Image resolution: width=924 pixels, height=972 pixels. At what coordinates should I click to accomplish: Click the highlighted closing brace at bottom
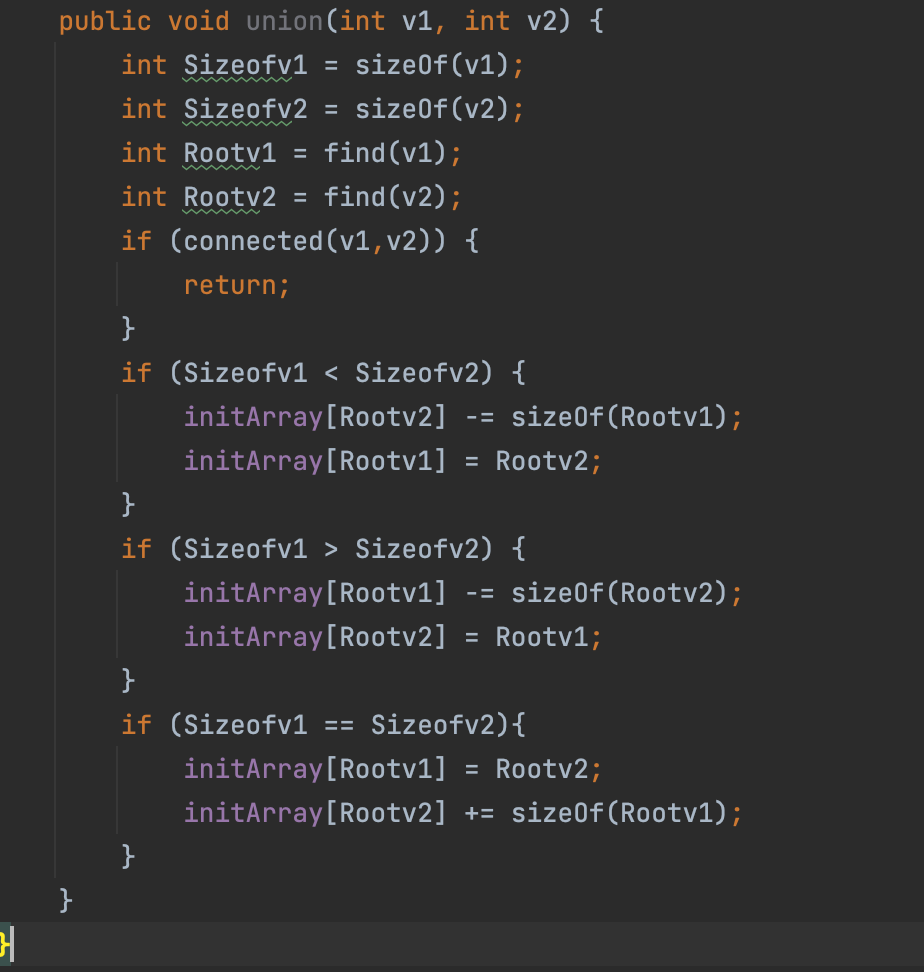[5, 943]
